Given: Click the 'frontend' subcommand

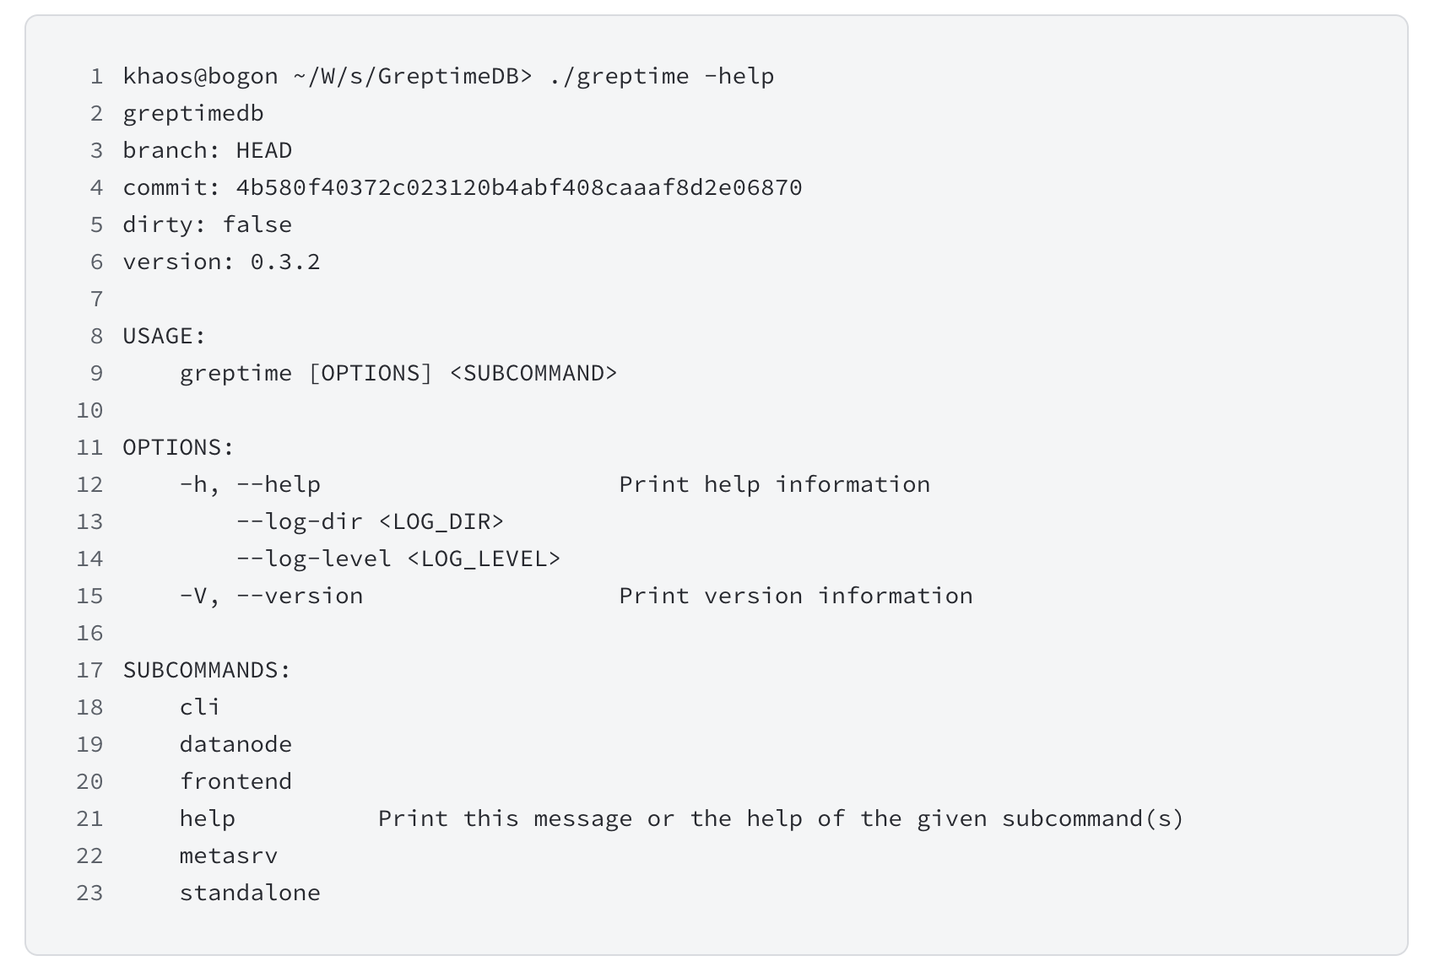Looking at the screenshot, I should (x=235, y=782).
